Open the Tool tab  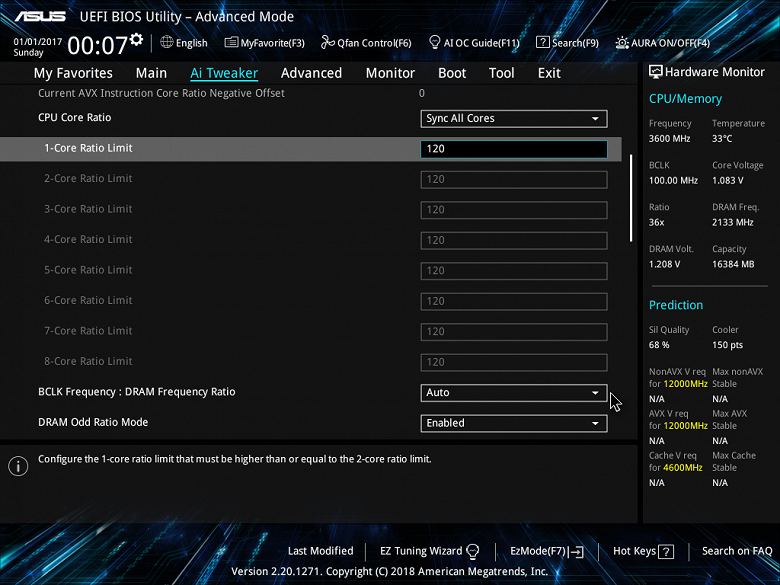tap(501, 73)
